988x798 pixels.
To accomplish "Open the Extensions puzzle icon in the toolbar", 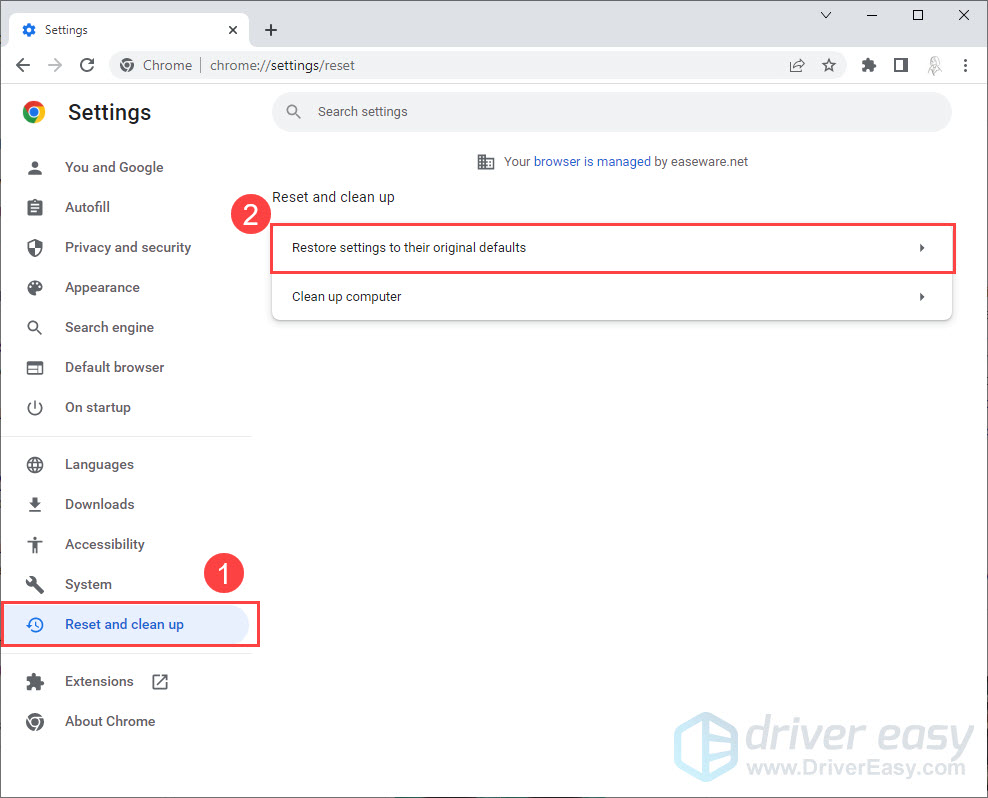I will pyautogui.click(x=868, y=65).
